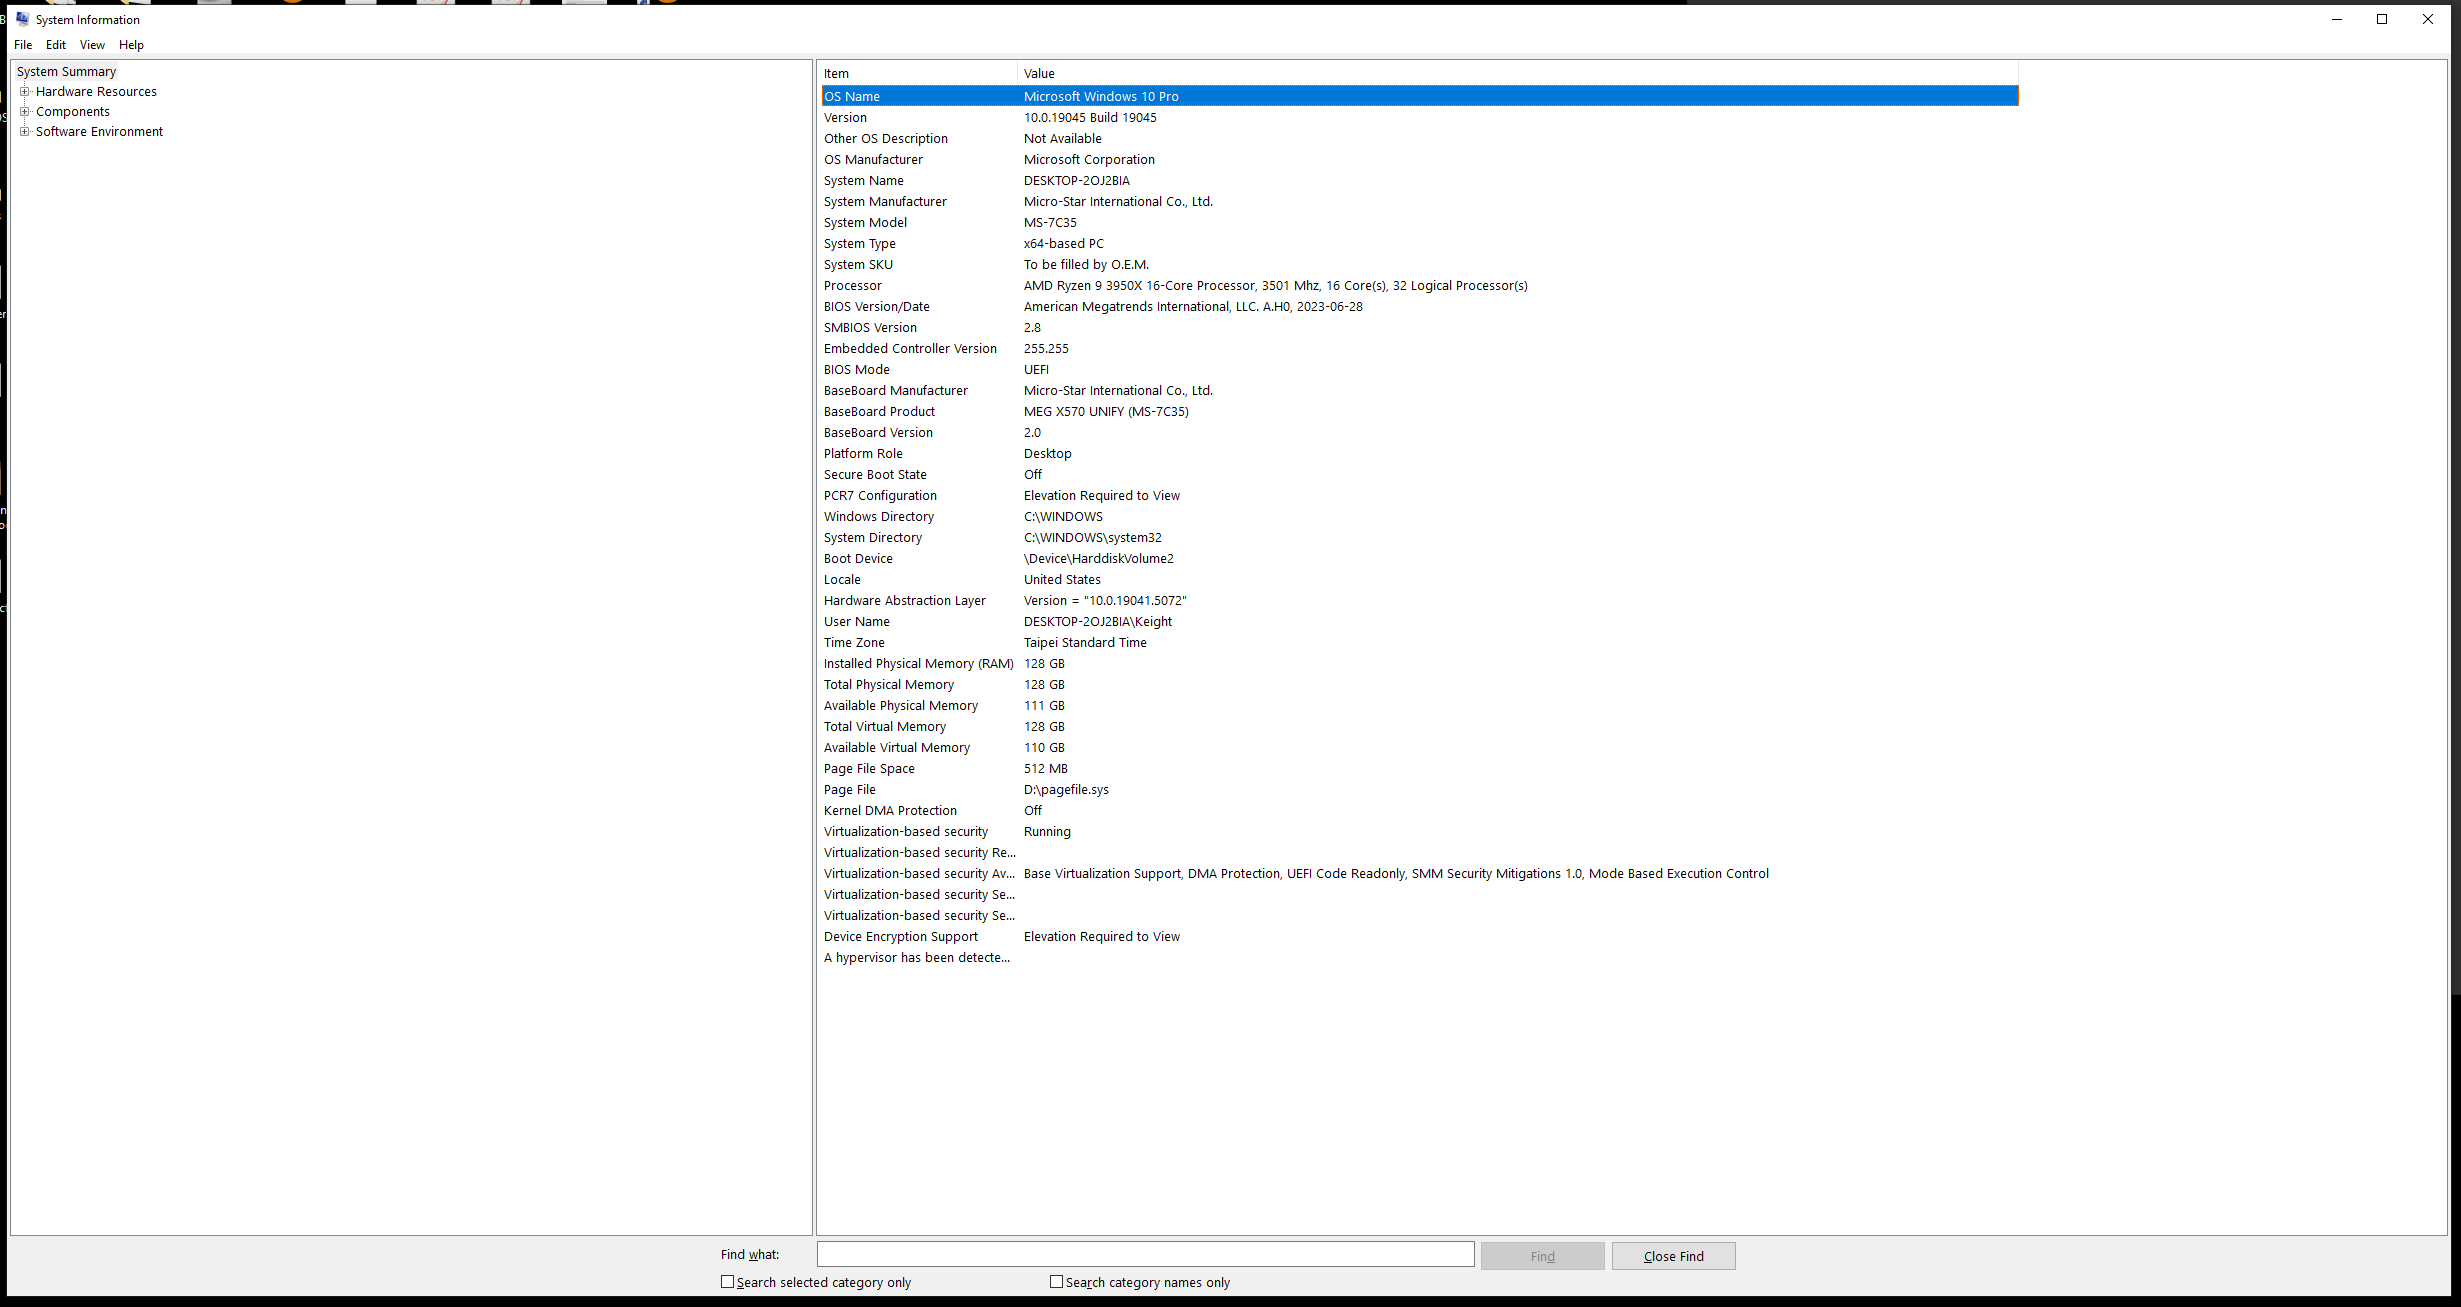2461x1307 pixels.
Task: Select the Secure Boot State row
Action: pyautogui.click(x=1419, y=475)
